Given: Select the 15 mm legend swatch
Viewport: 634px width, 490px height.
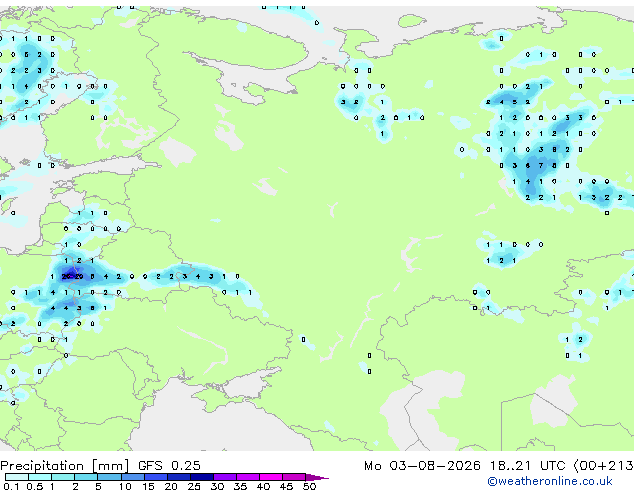Looking at the screenshot, I should pos(155,477).
